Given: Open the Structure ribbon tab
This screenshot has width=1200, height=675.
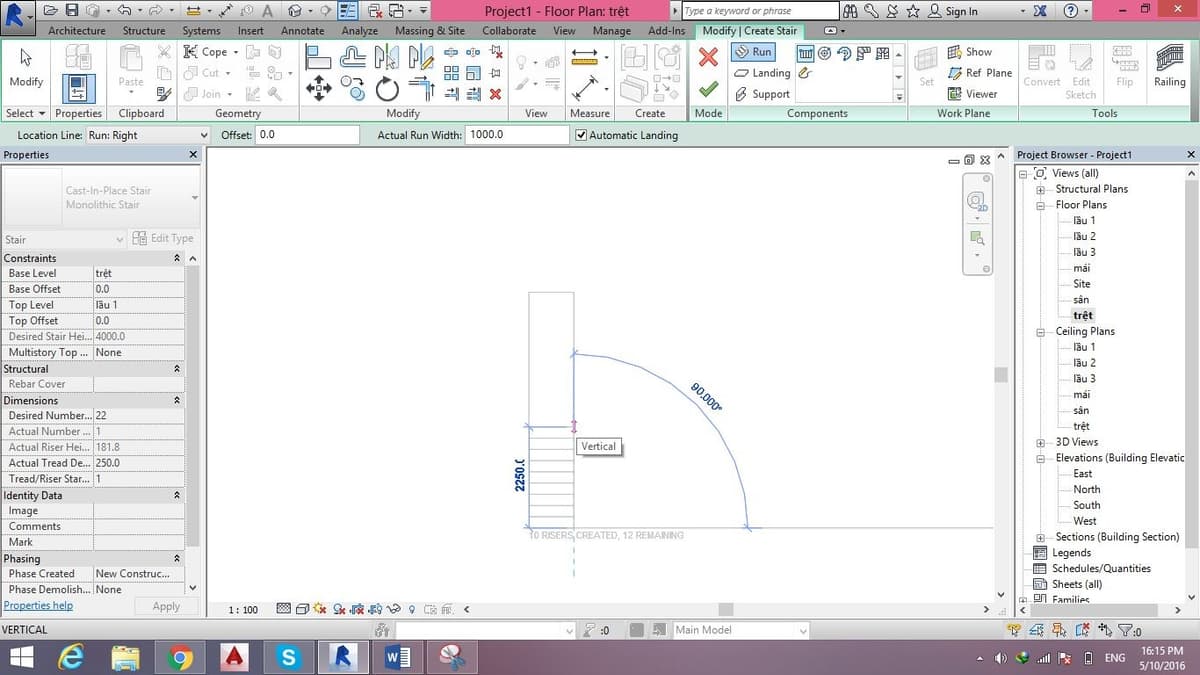Looking at the screenshot, I should (x=144, y=31).
